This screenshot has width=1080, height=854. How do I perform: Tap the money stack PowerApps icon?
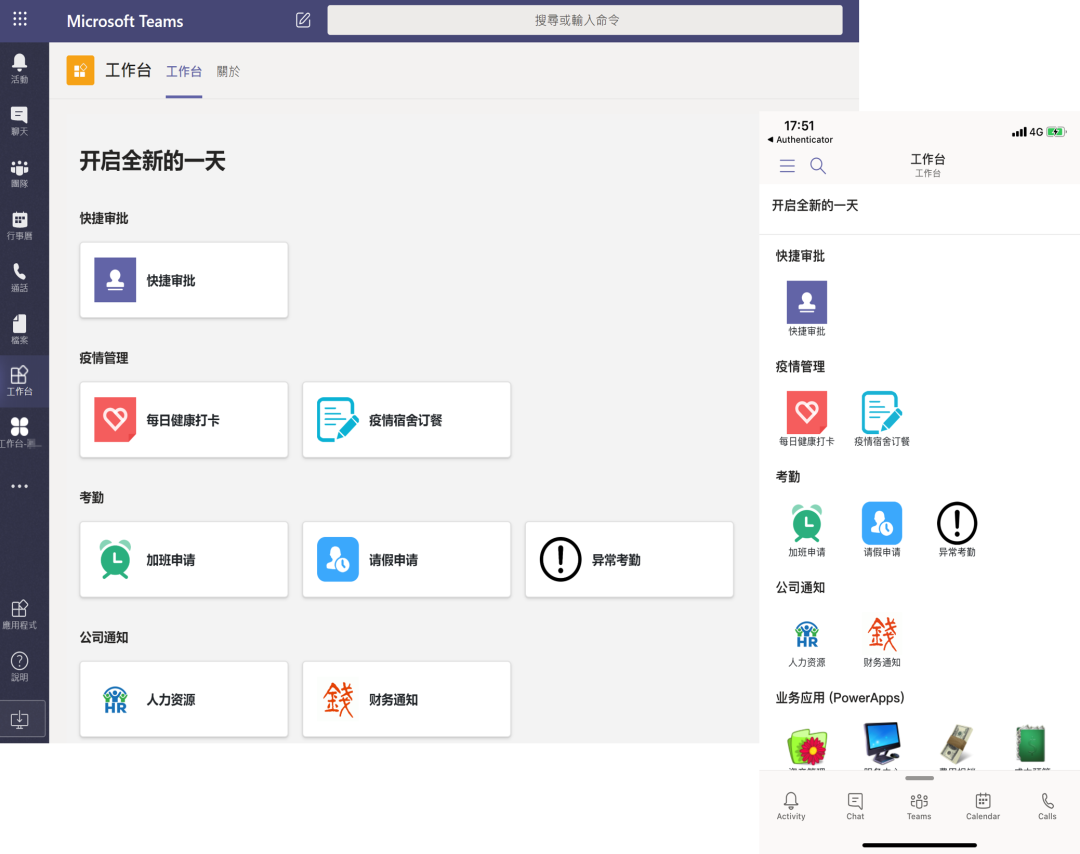[x=957, y=745]
